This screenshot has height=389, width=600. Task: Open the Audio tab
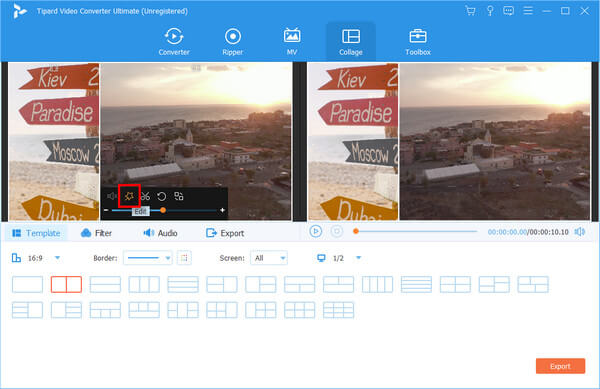point(160,233)
